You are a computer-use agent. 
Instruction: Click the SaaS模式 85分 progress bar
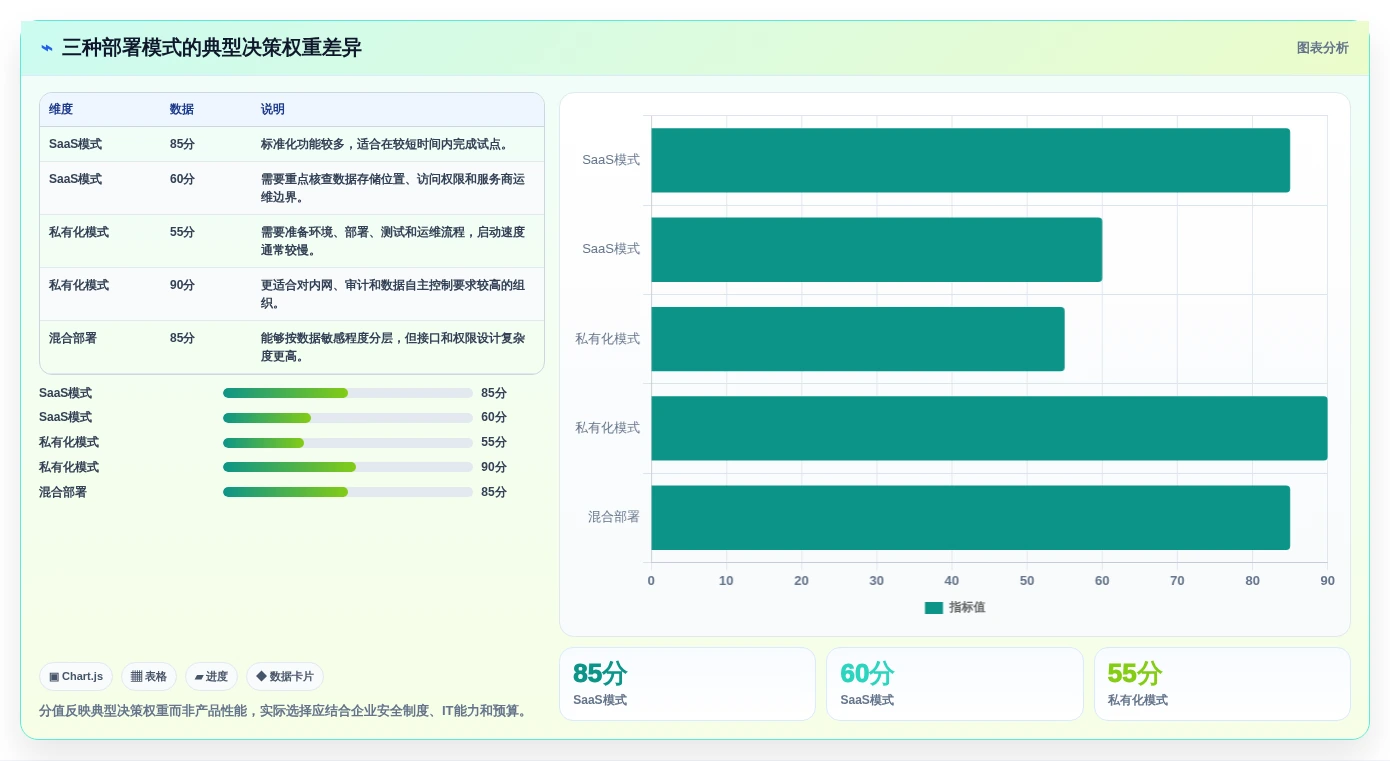tap(348, 393)
